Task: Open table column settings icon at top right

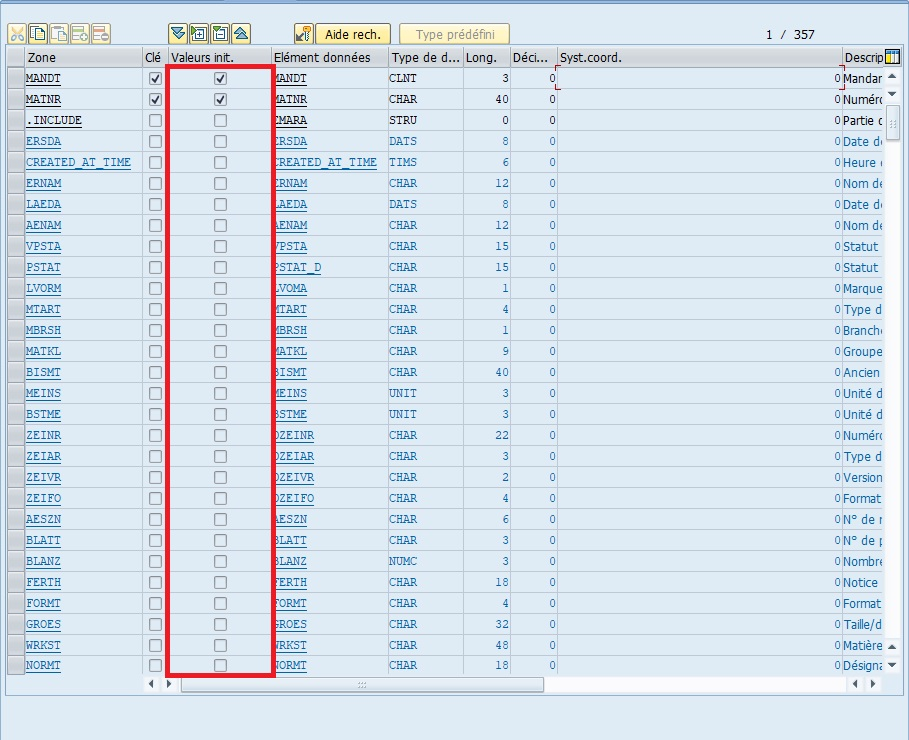Action: point(893,57)
